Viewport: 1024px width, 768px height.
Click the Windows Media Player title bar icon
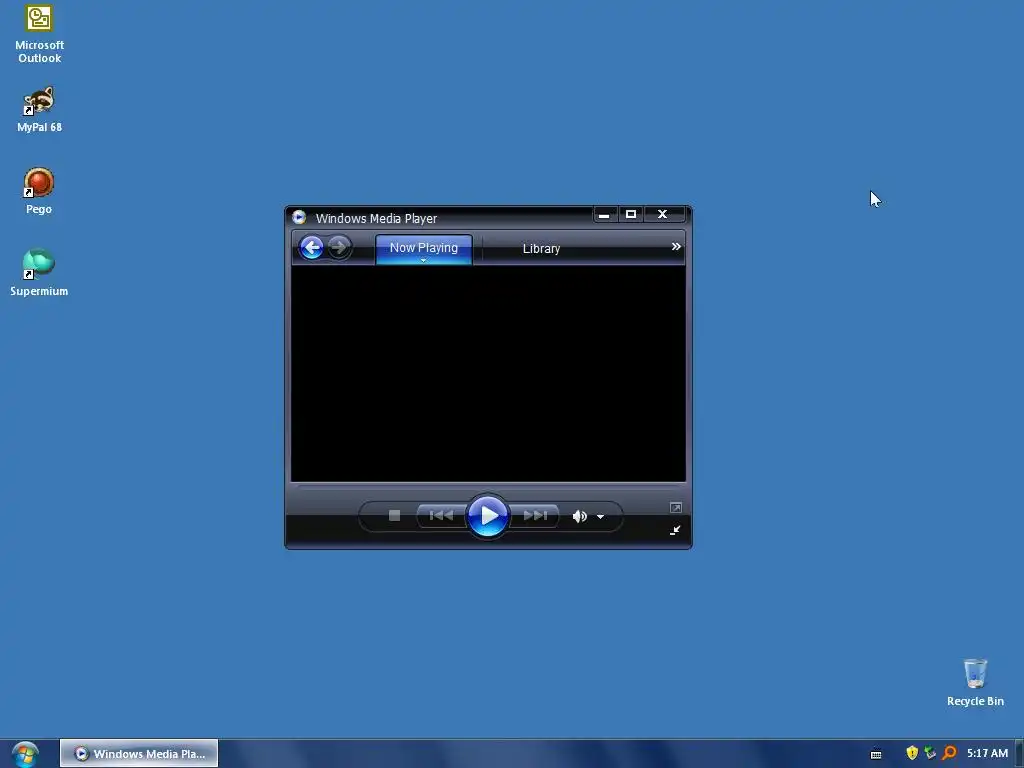pyautogui.click(x=299, y=217)
